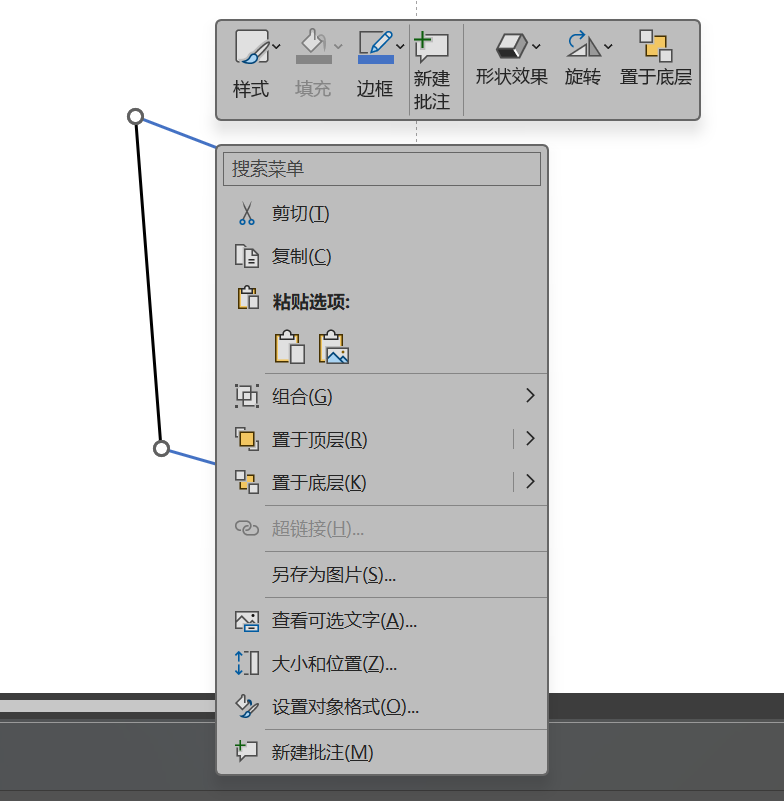This screenshot has height=801, width=784.
Task: Expand the 样式 dropdown arrow
Action: (277, 46)
